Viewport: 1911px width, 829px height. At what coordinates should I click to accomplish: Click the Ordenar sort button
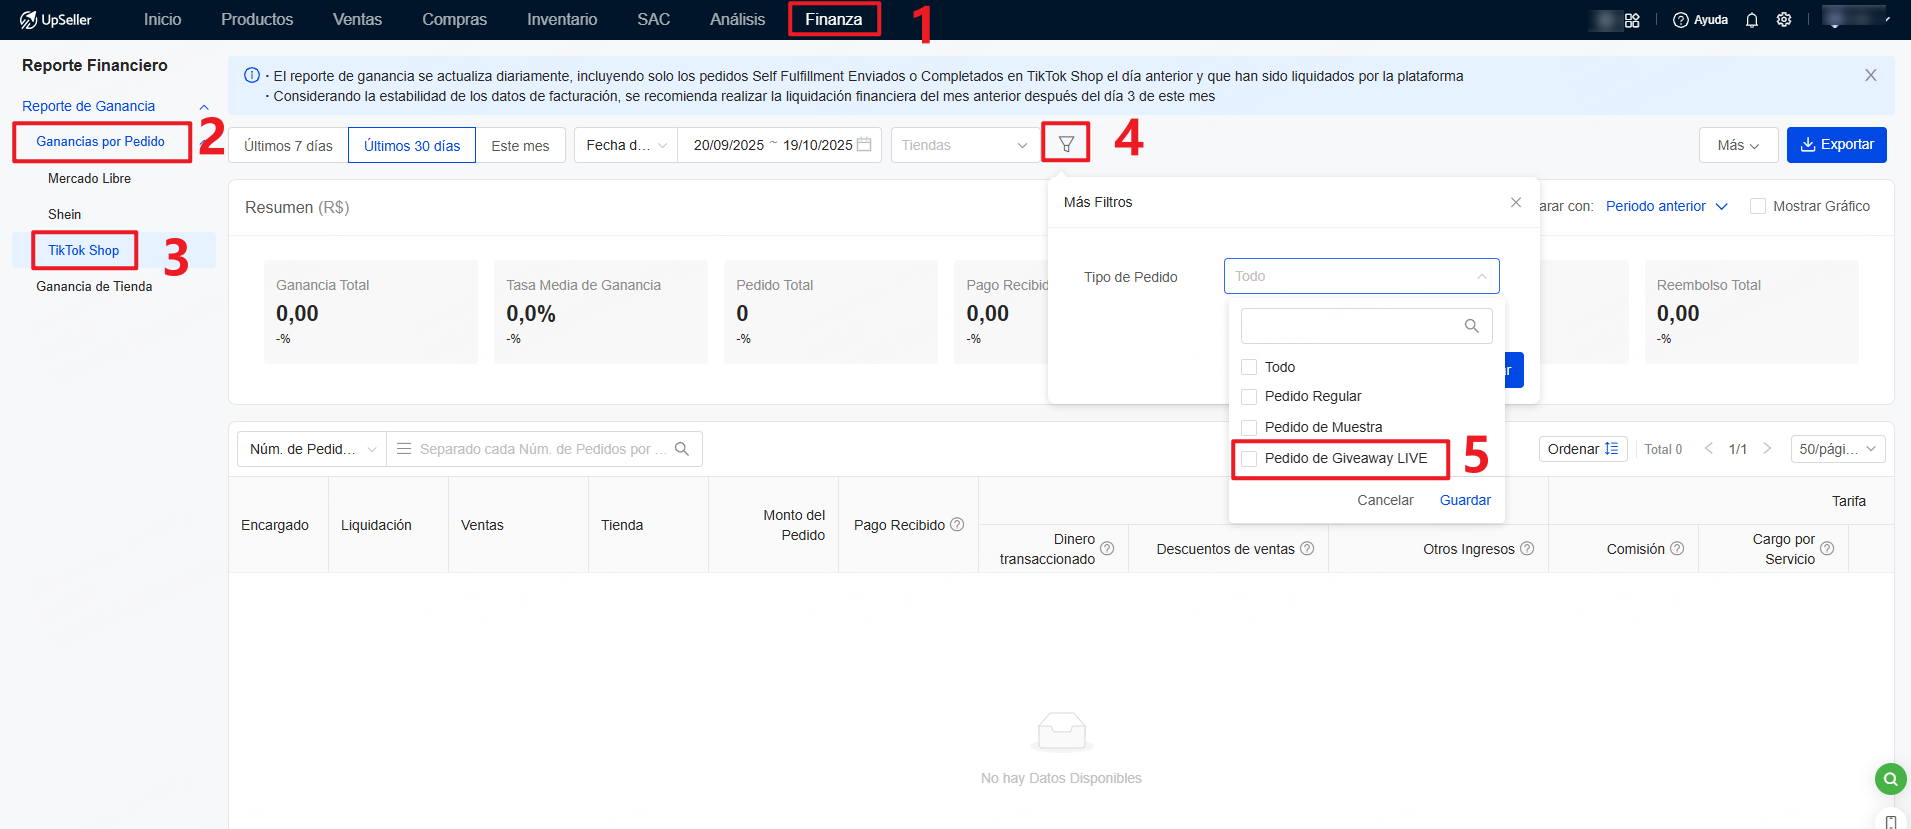pyautogui.click(x=1582, y=449)
